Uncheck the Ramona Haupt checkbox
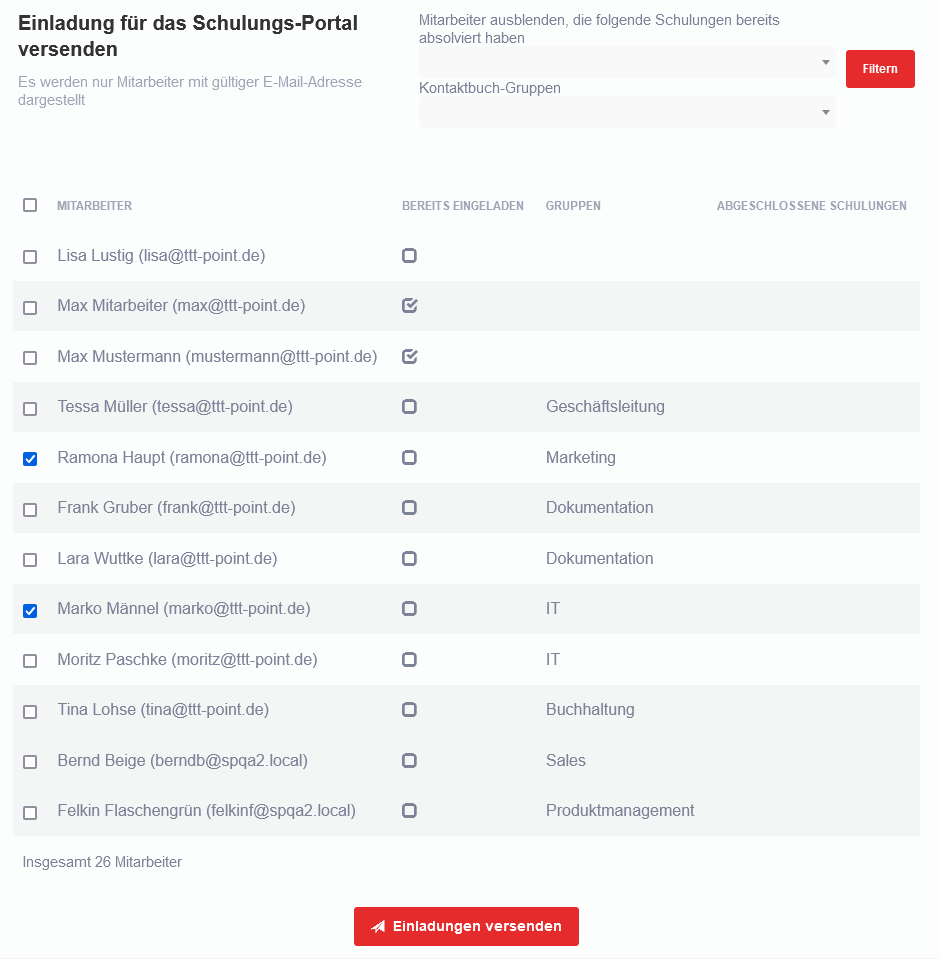 coord(30,459)
